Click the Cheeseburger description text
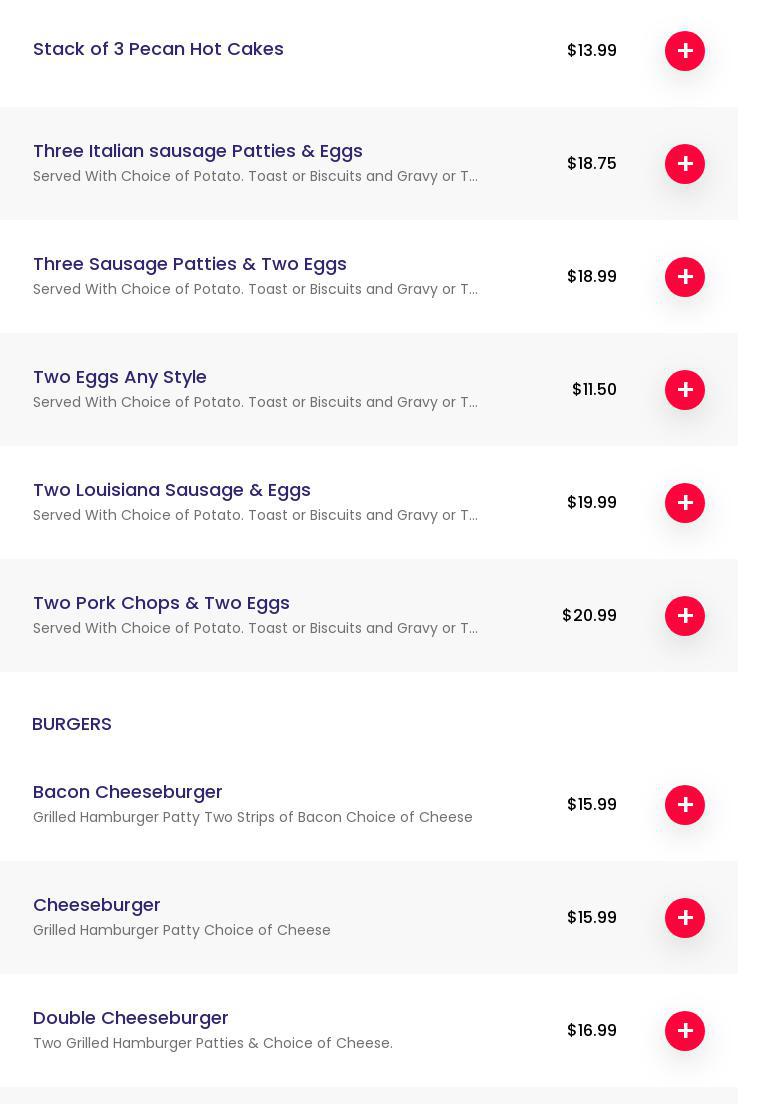 pos(181,930)
